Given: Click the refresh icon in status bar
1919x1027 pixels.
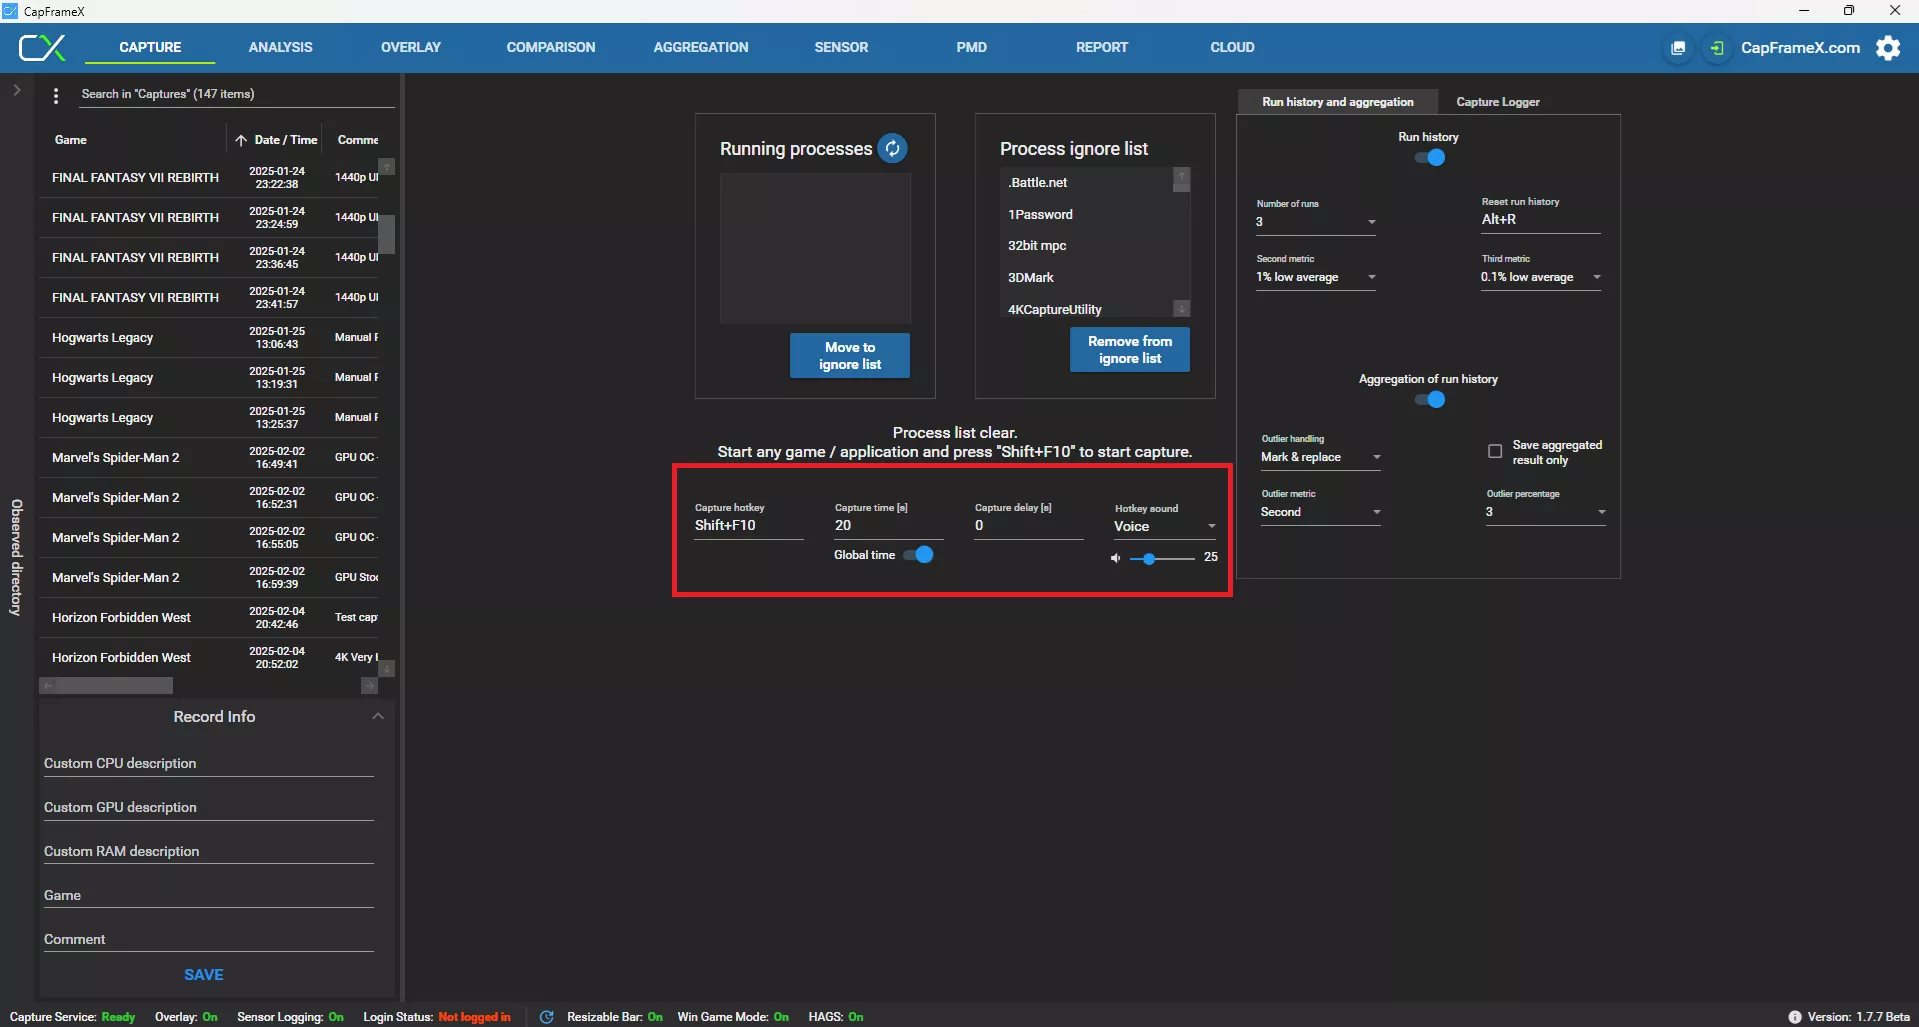Looking at the screenshot, I should point(547,1017).
